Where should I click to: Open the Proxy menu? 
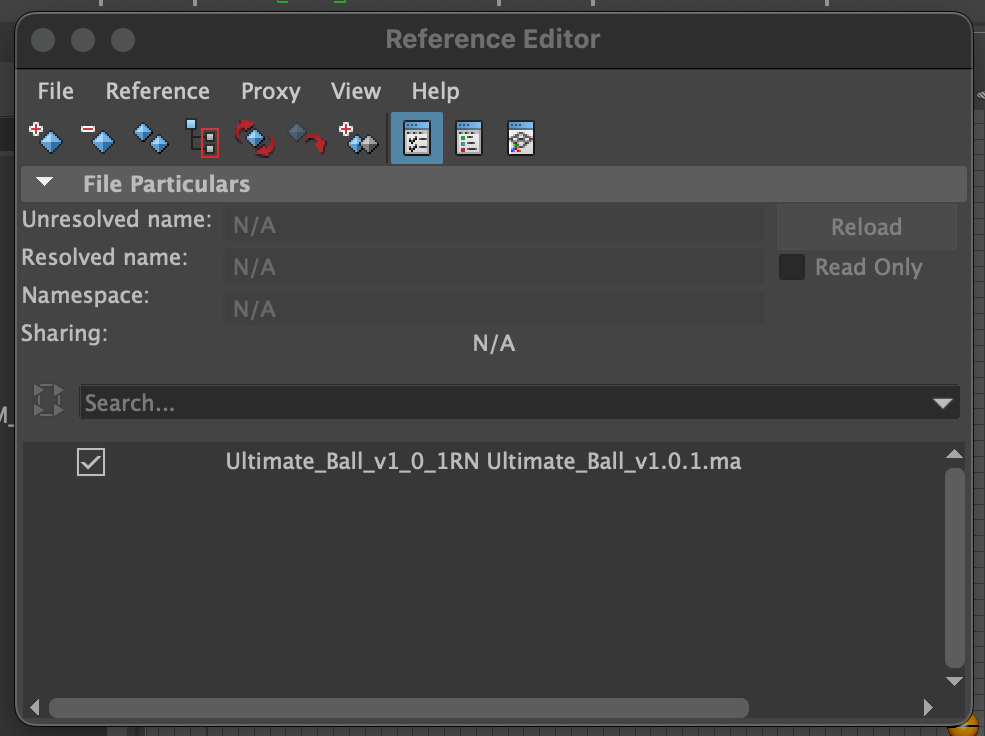[271, 91]
